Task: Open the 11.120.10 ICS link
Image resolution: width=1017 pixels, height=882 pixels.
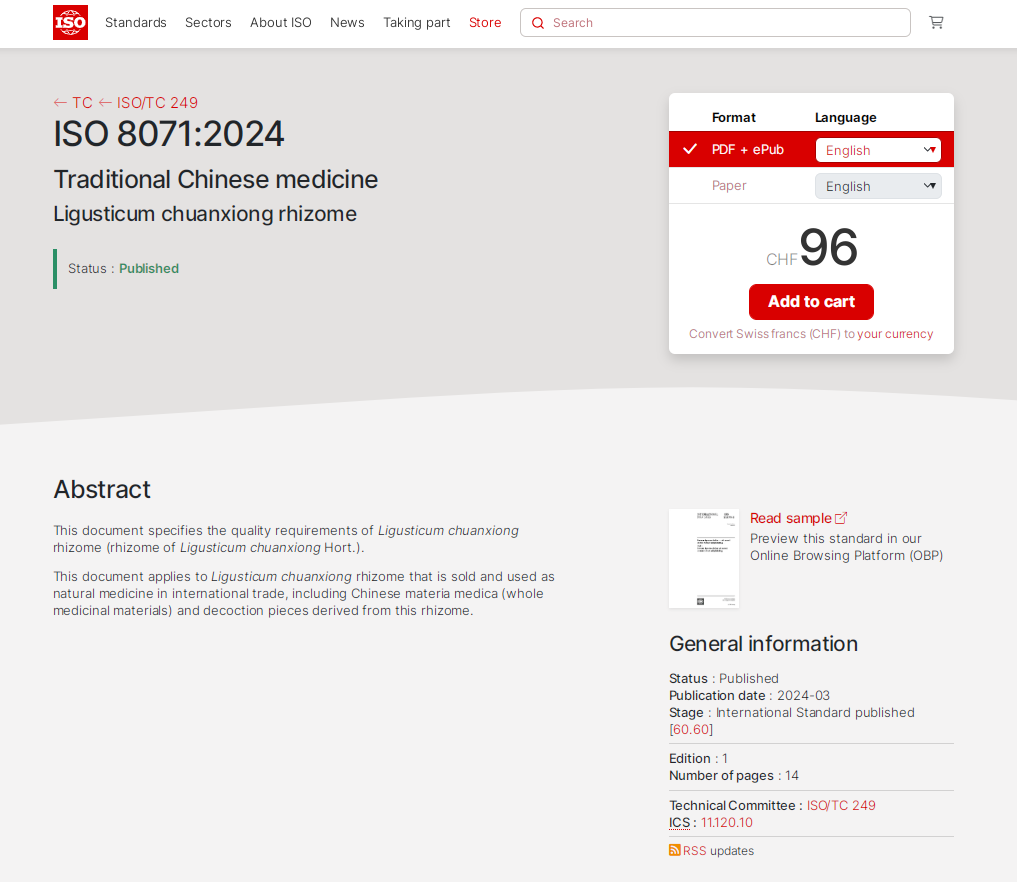Action: click(727, 823)
